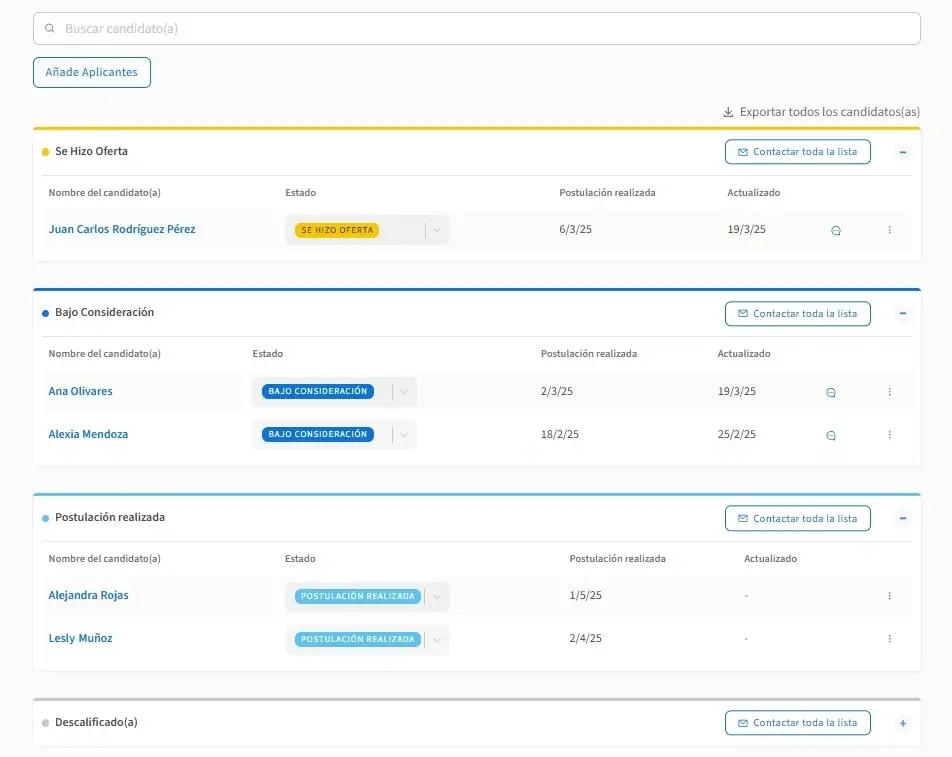This screenshot has width=952, height=757.
Task: Open comments for Juan Carlos Rodríguez Pérez
Action: pos(836,231)
